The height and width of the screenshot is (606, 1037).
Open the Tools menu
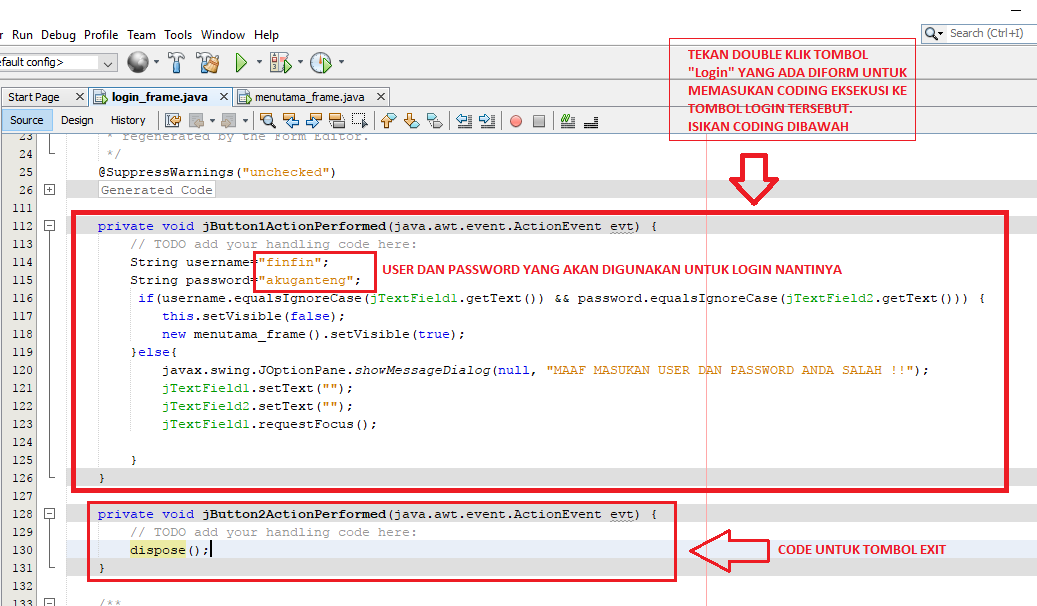point(179,35)
